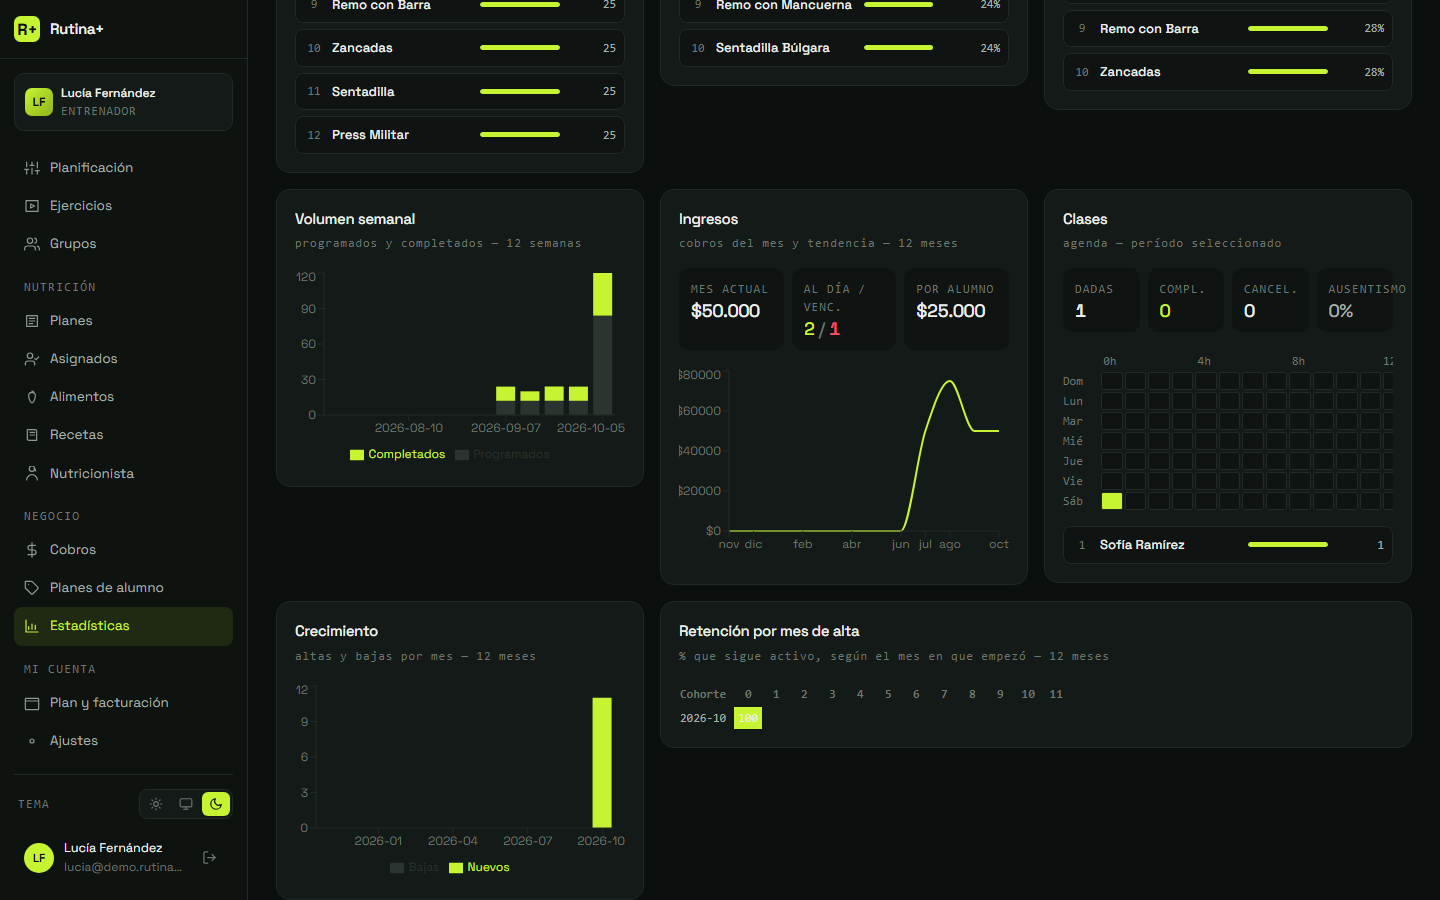
Task: Toggle Nuevos series in Crecimiento legend
Action: [x=480, y=867]
